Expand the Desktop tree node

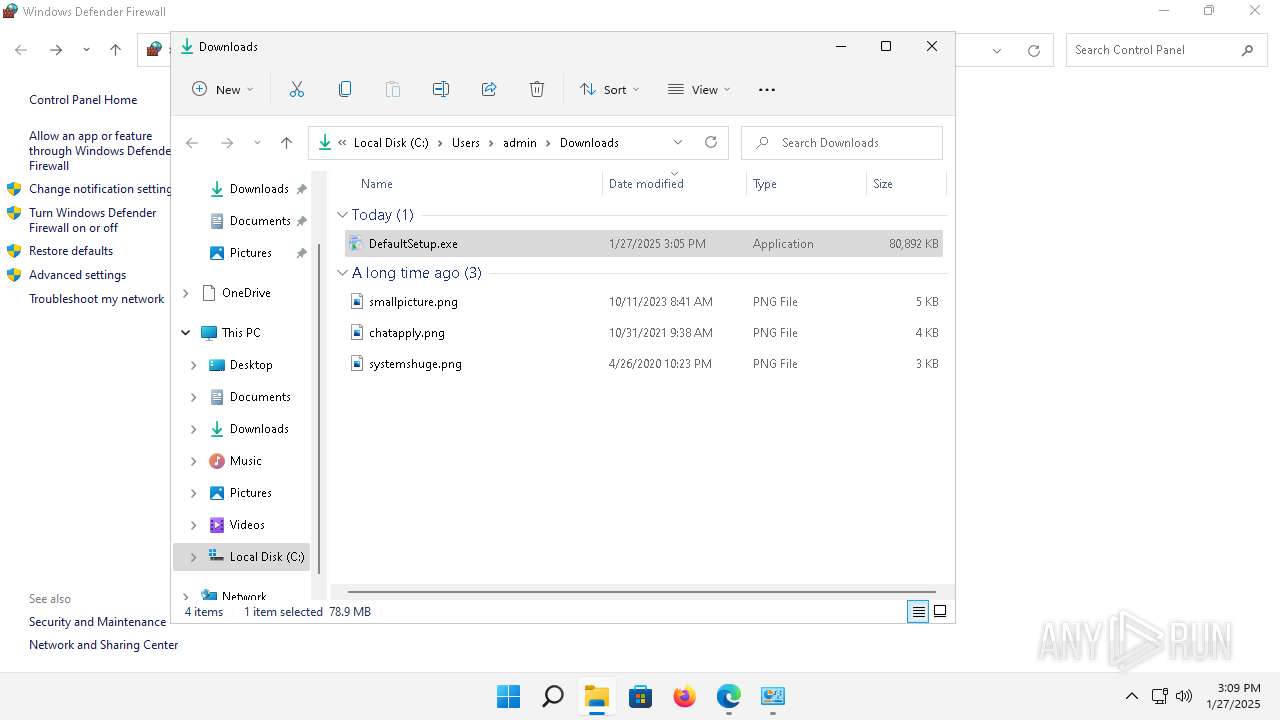(194, 365)
